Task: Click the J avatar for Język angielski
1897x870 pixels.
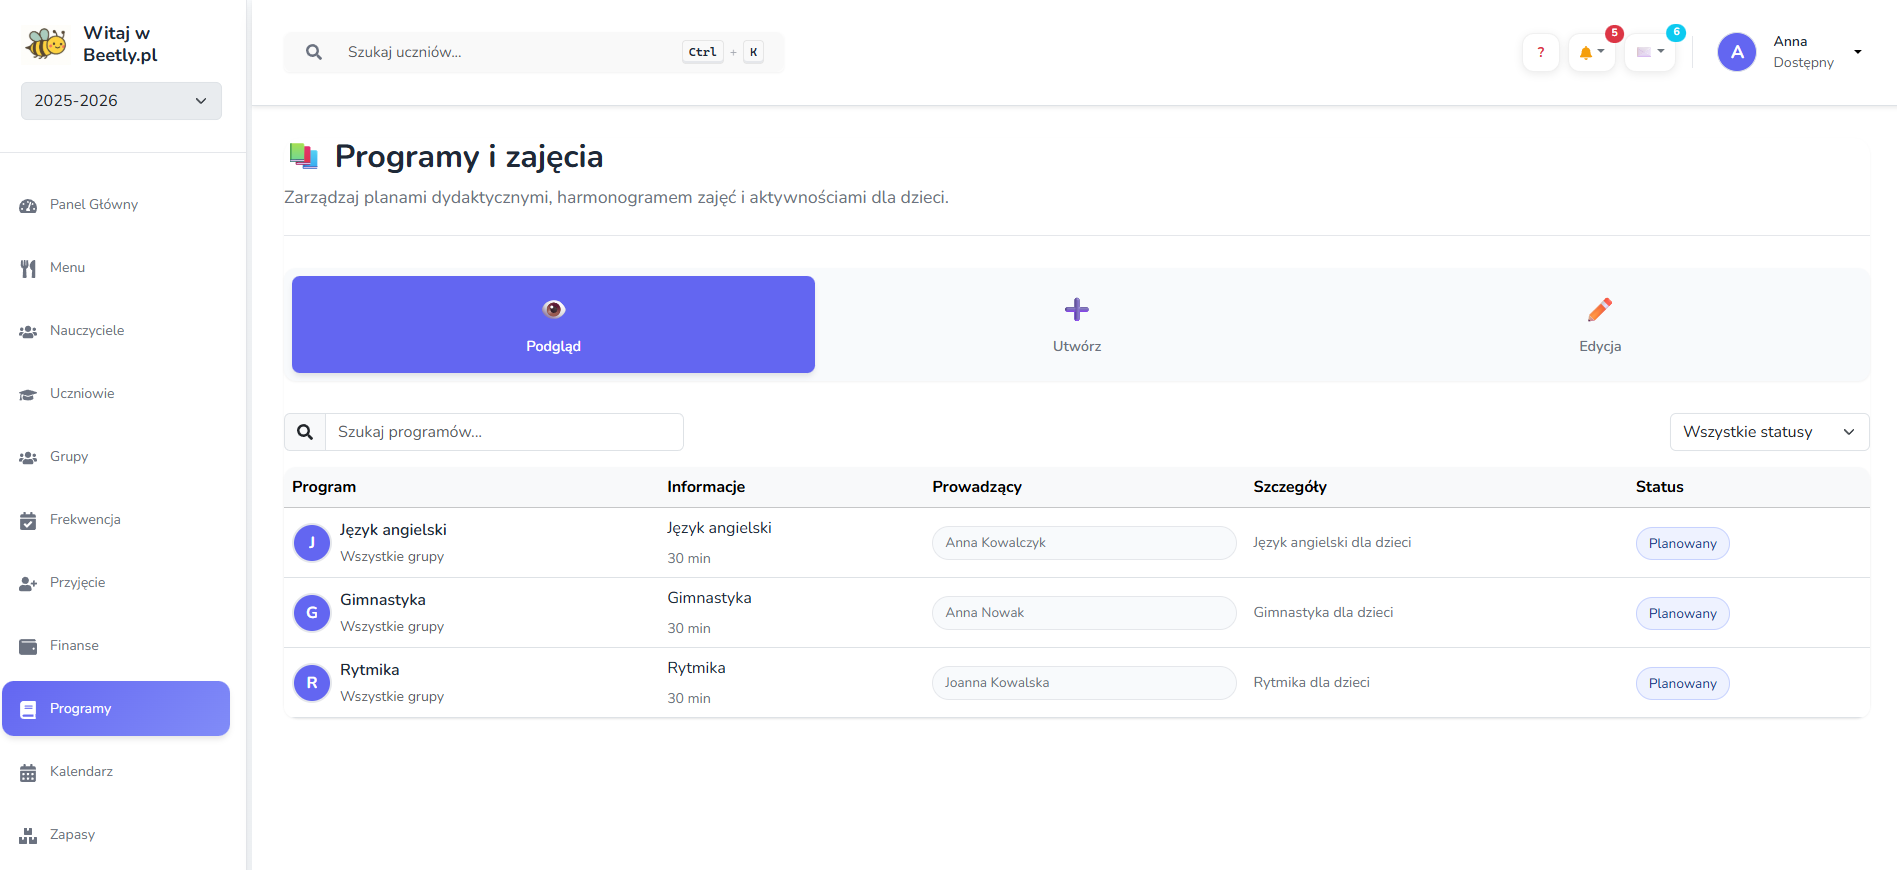Action: tap(312, 543)
